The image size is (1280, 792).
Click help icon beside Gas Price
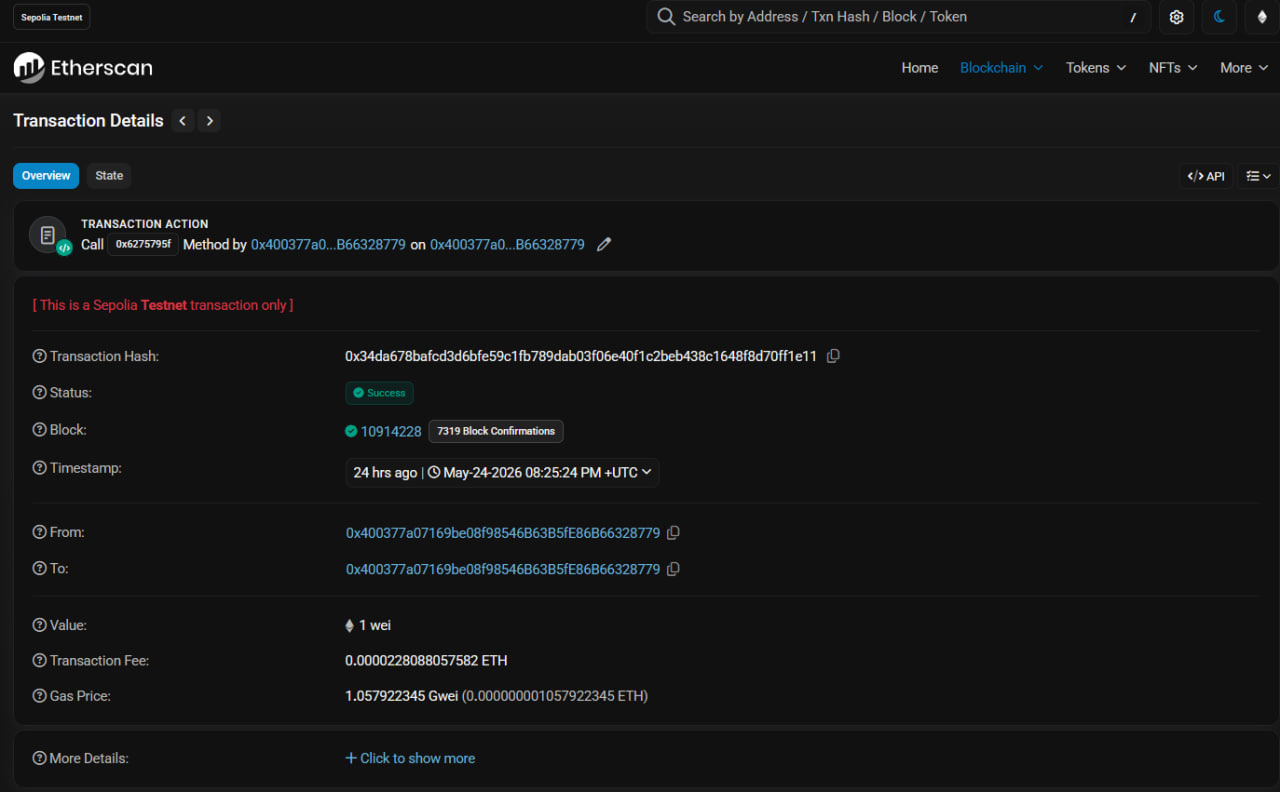coord(40,696)
